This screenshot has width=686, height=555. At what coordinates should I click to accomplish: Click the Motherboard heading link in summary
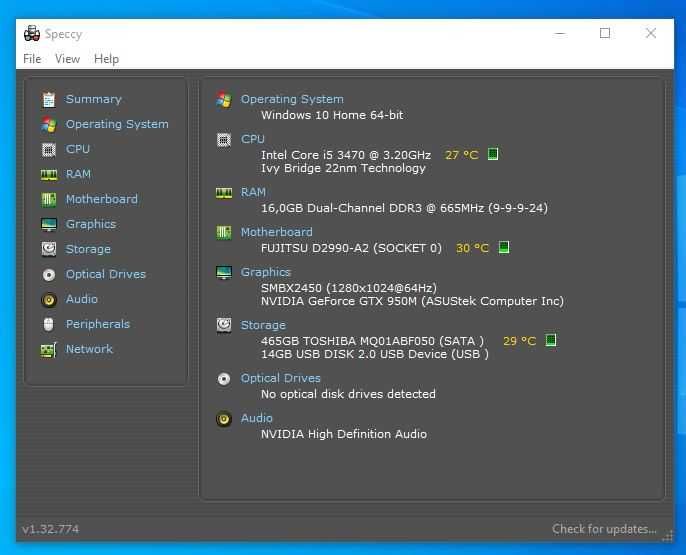pyautogui.click(x=276, y=232)
